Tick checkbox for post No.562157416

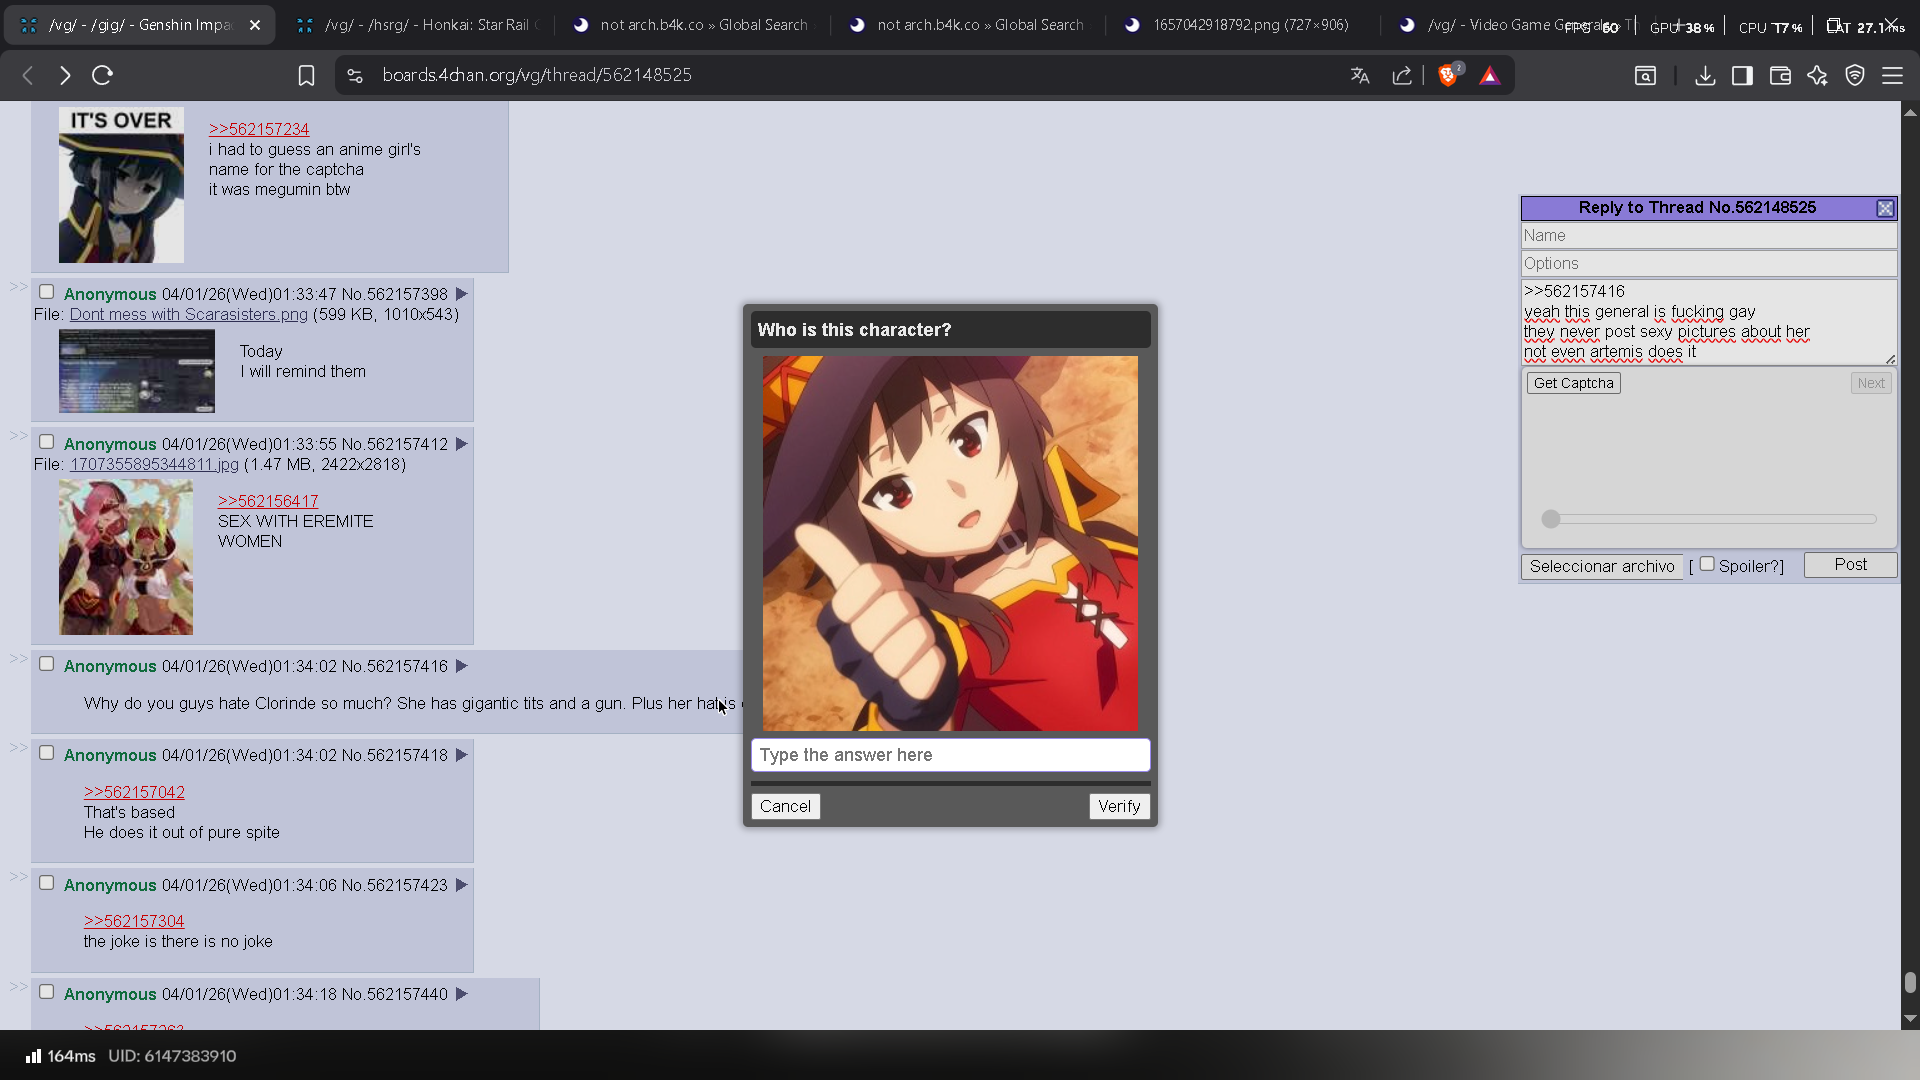pos(46,664)
